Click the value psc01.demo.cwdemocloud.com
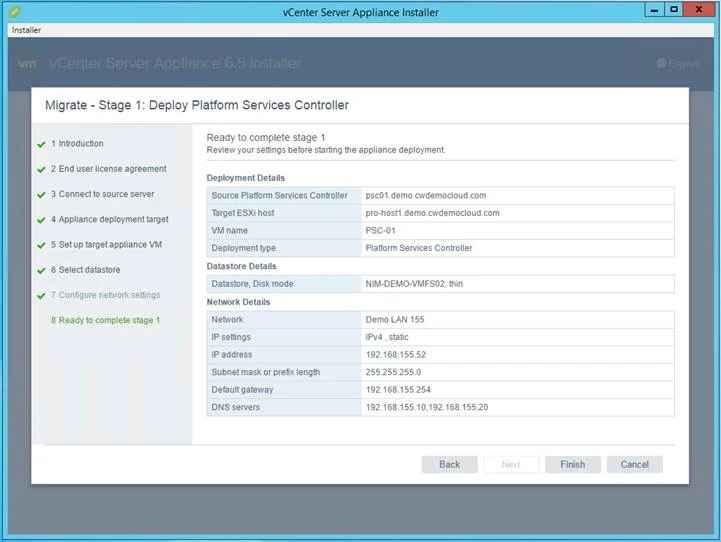This screenshot has height=542, width=721. tap(426, 195)
